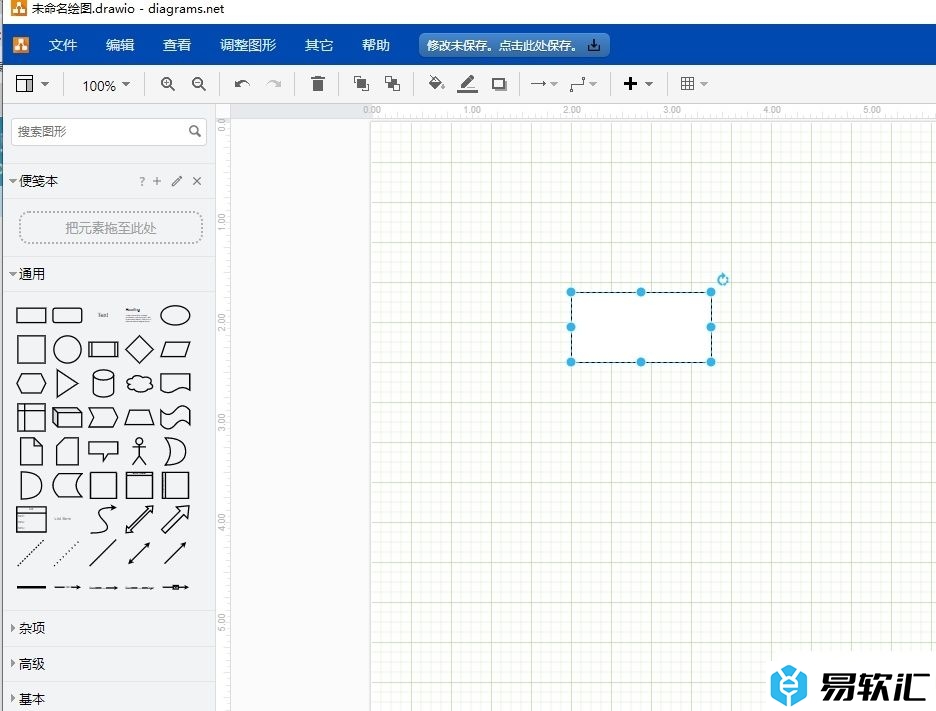Screen dimensions: 936x711
Task: Click the draw.io logo icon
Action: (21, 45)
